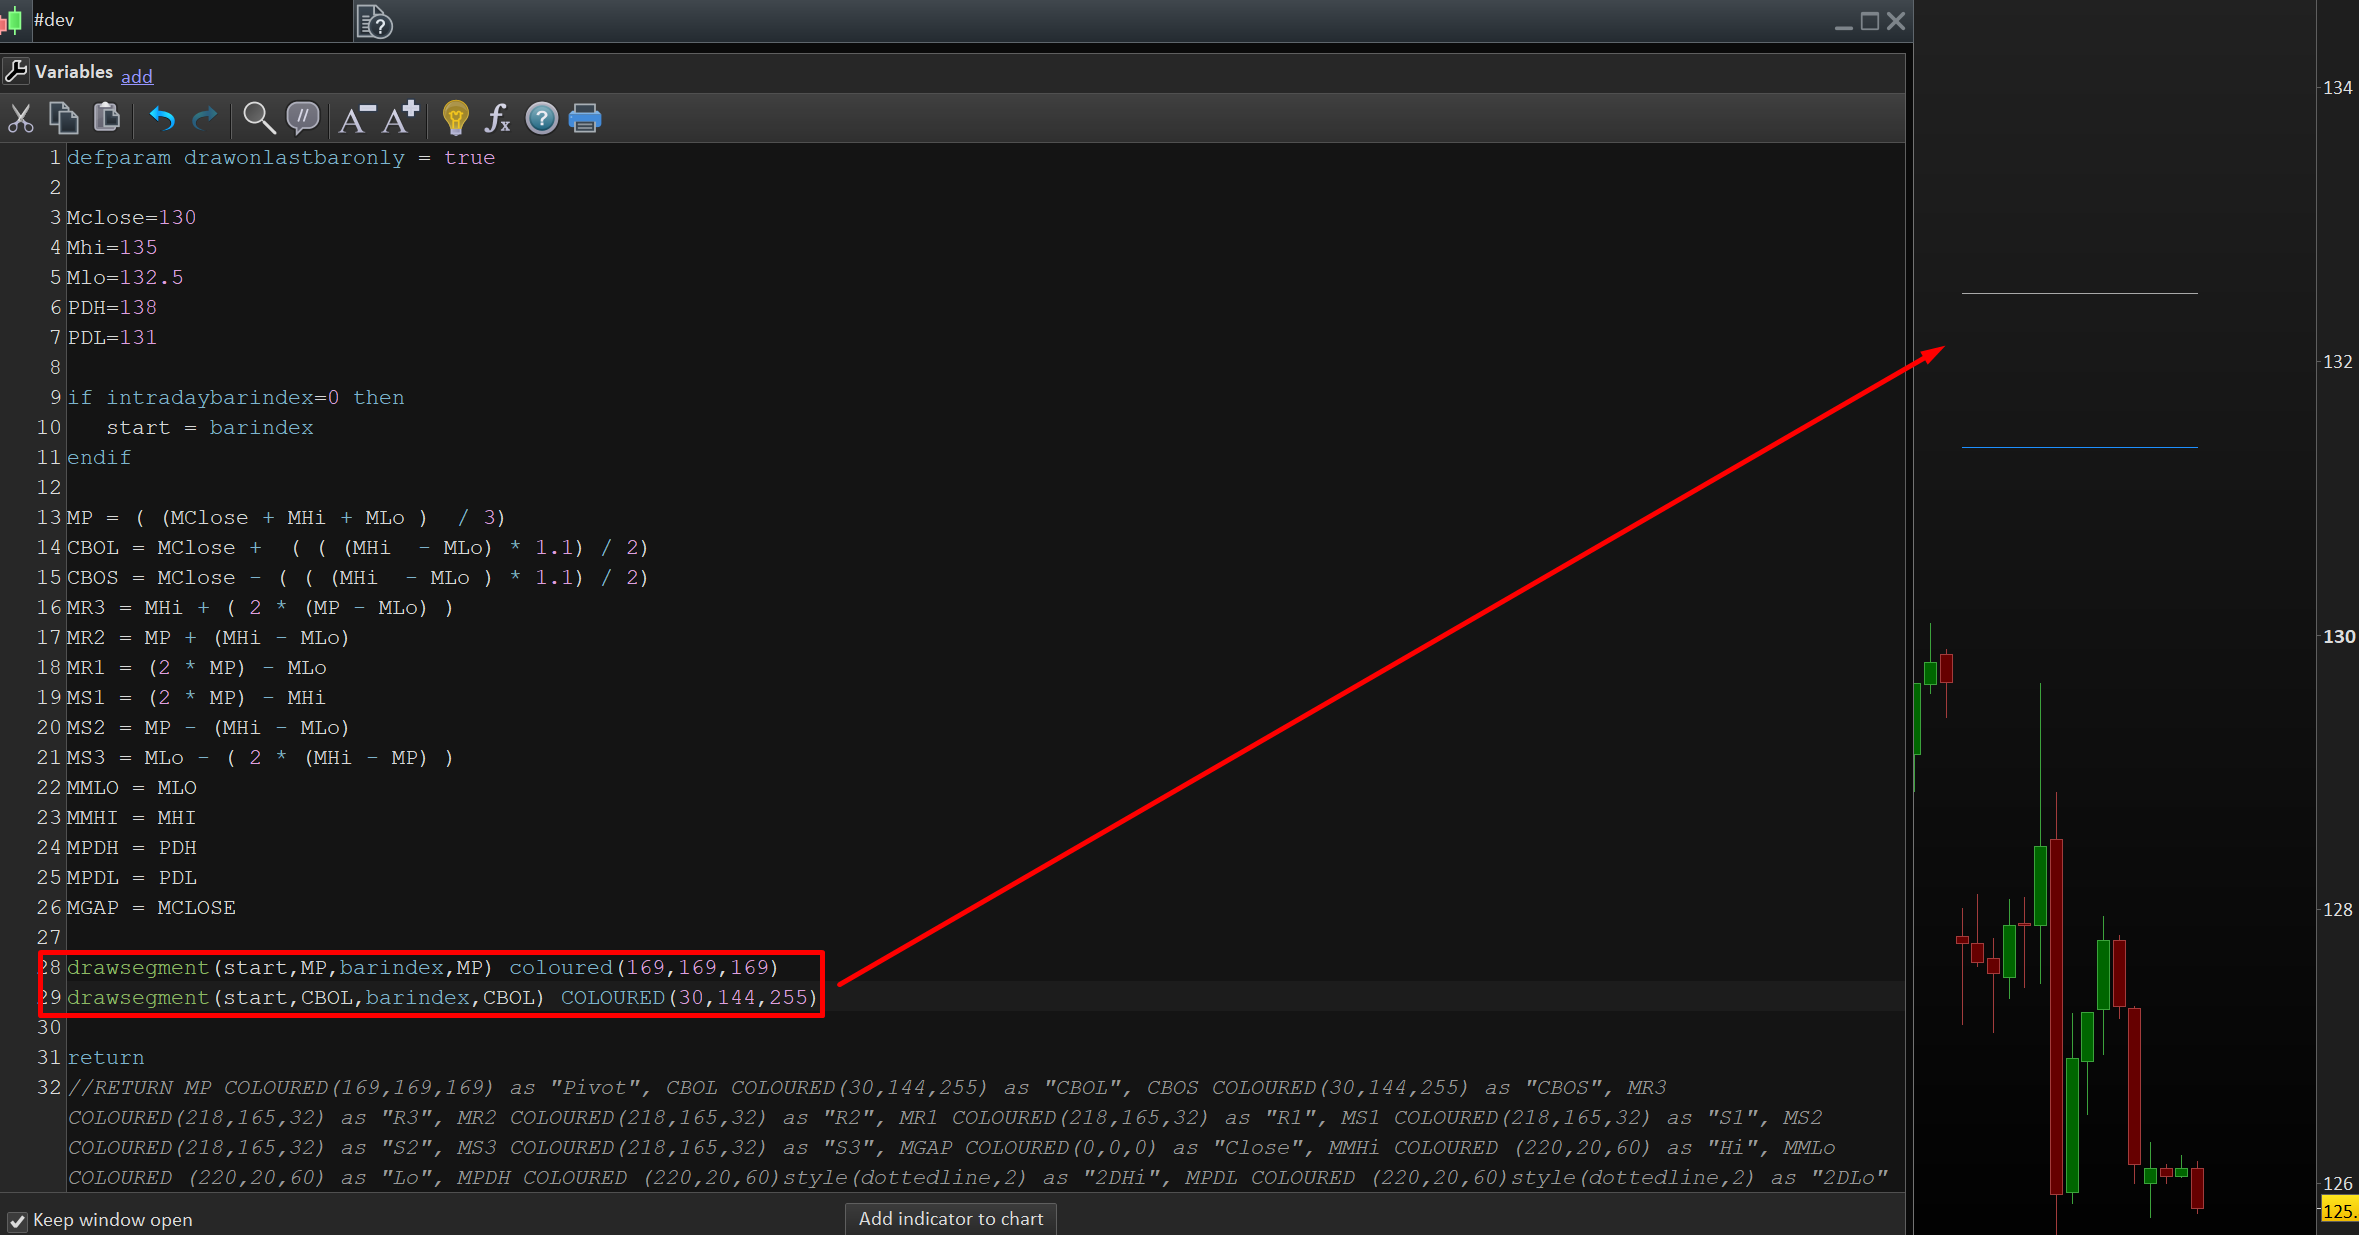Image resolution: width=2359 pixels, height=1235 pixels.
Task: Click the wrench icon beside Variables
Action: coord(16,72)
